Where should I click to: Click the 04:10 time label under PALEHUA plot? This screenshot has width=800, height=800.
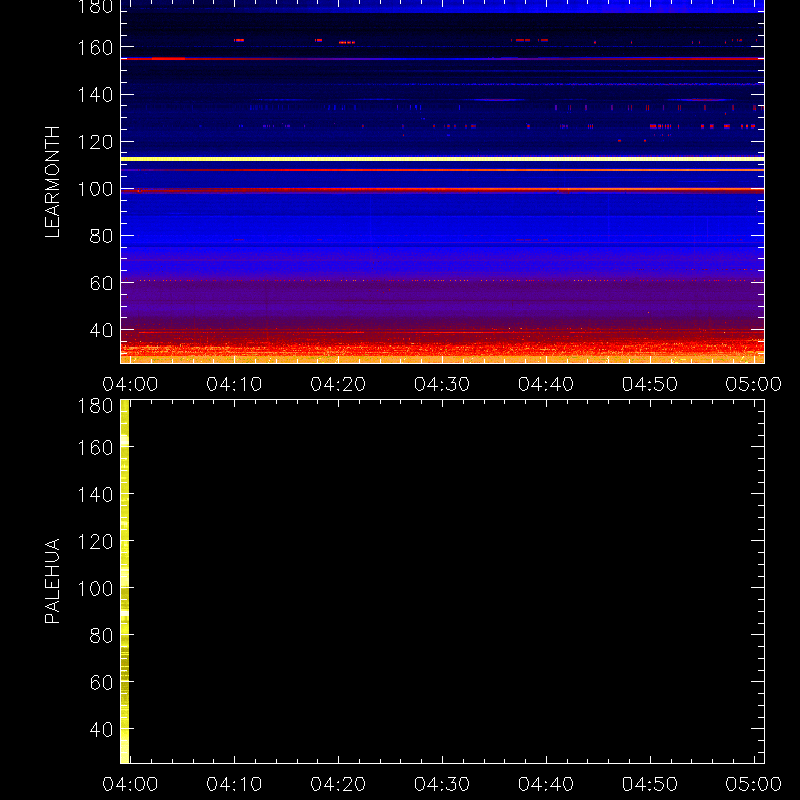pos(234,784)
